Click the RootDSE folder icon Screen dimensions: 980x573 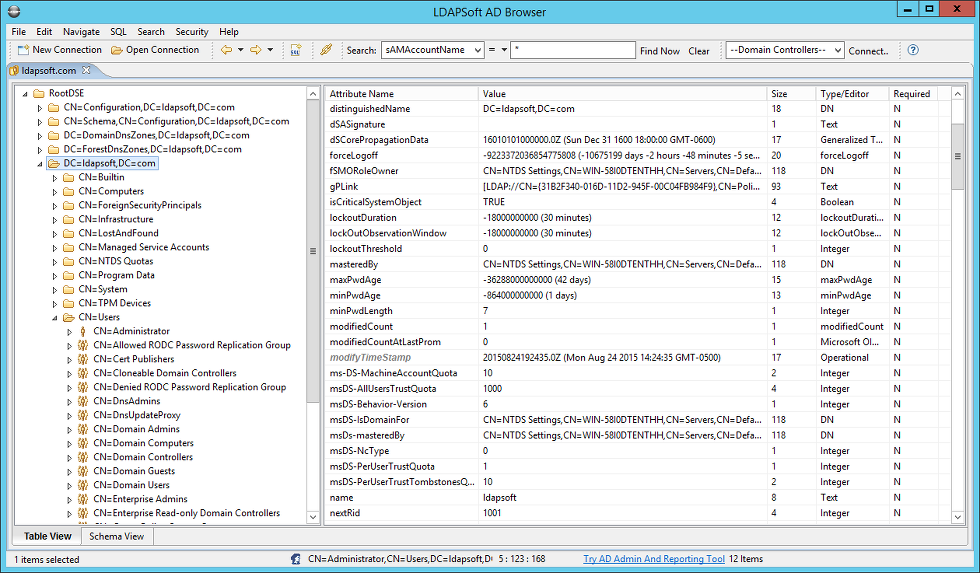tap(39, 94)
